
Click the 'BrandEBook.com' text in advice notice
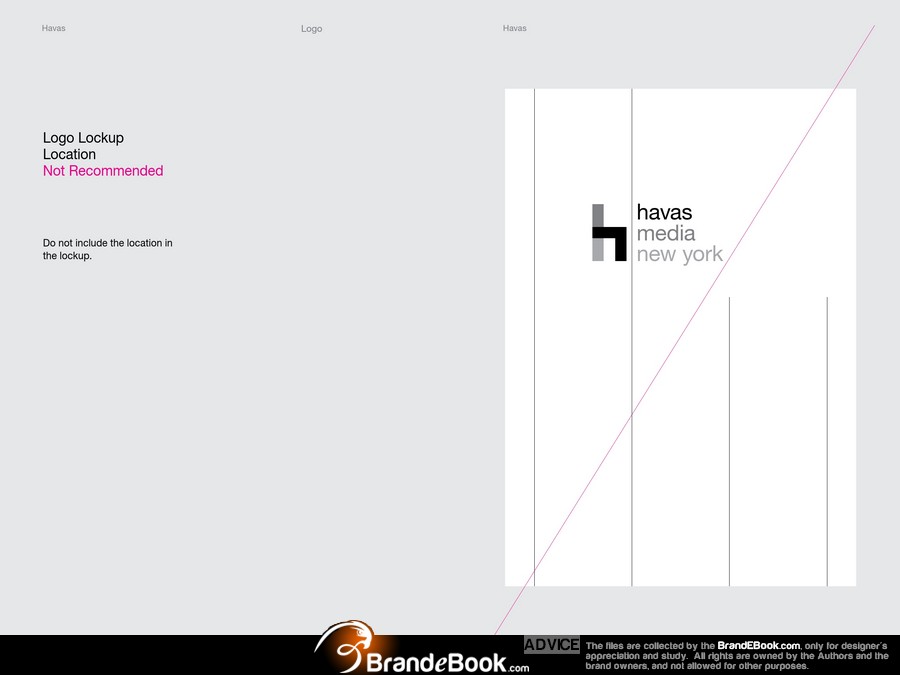point(758,646)
